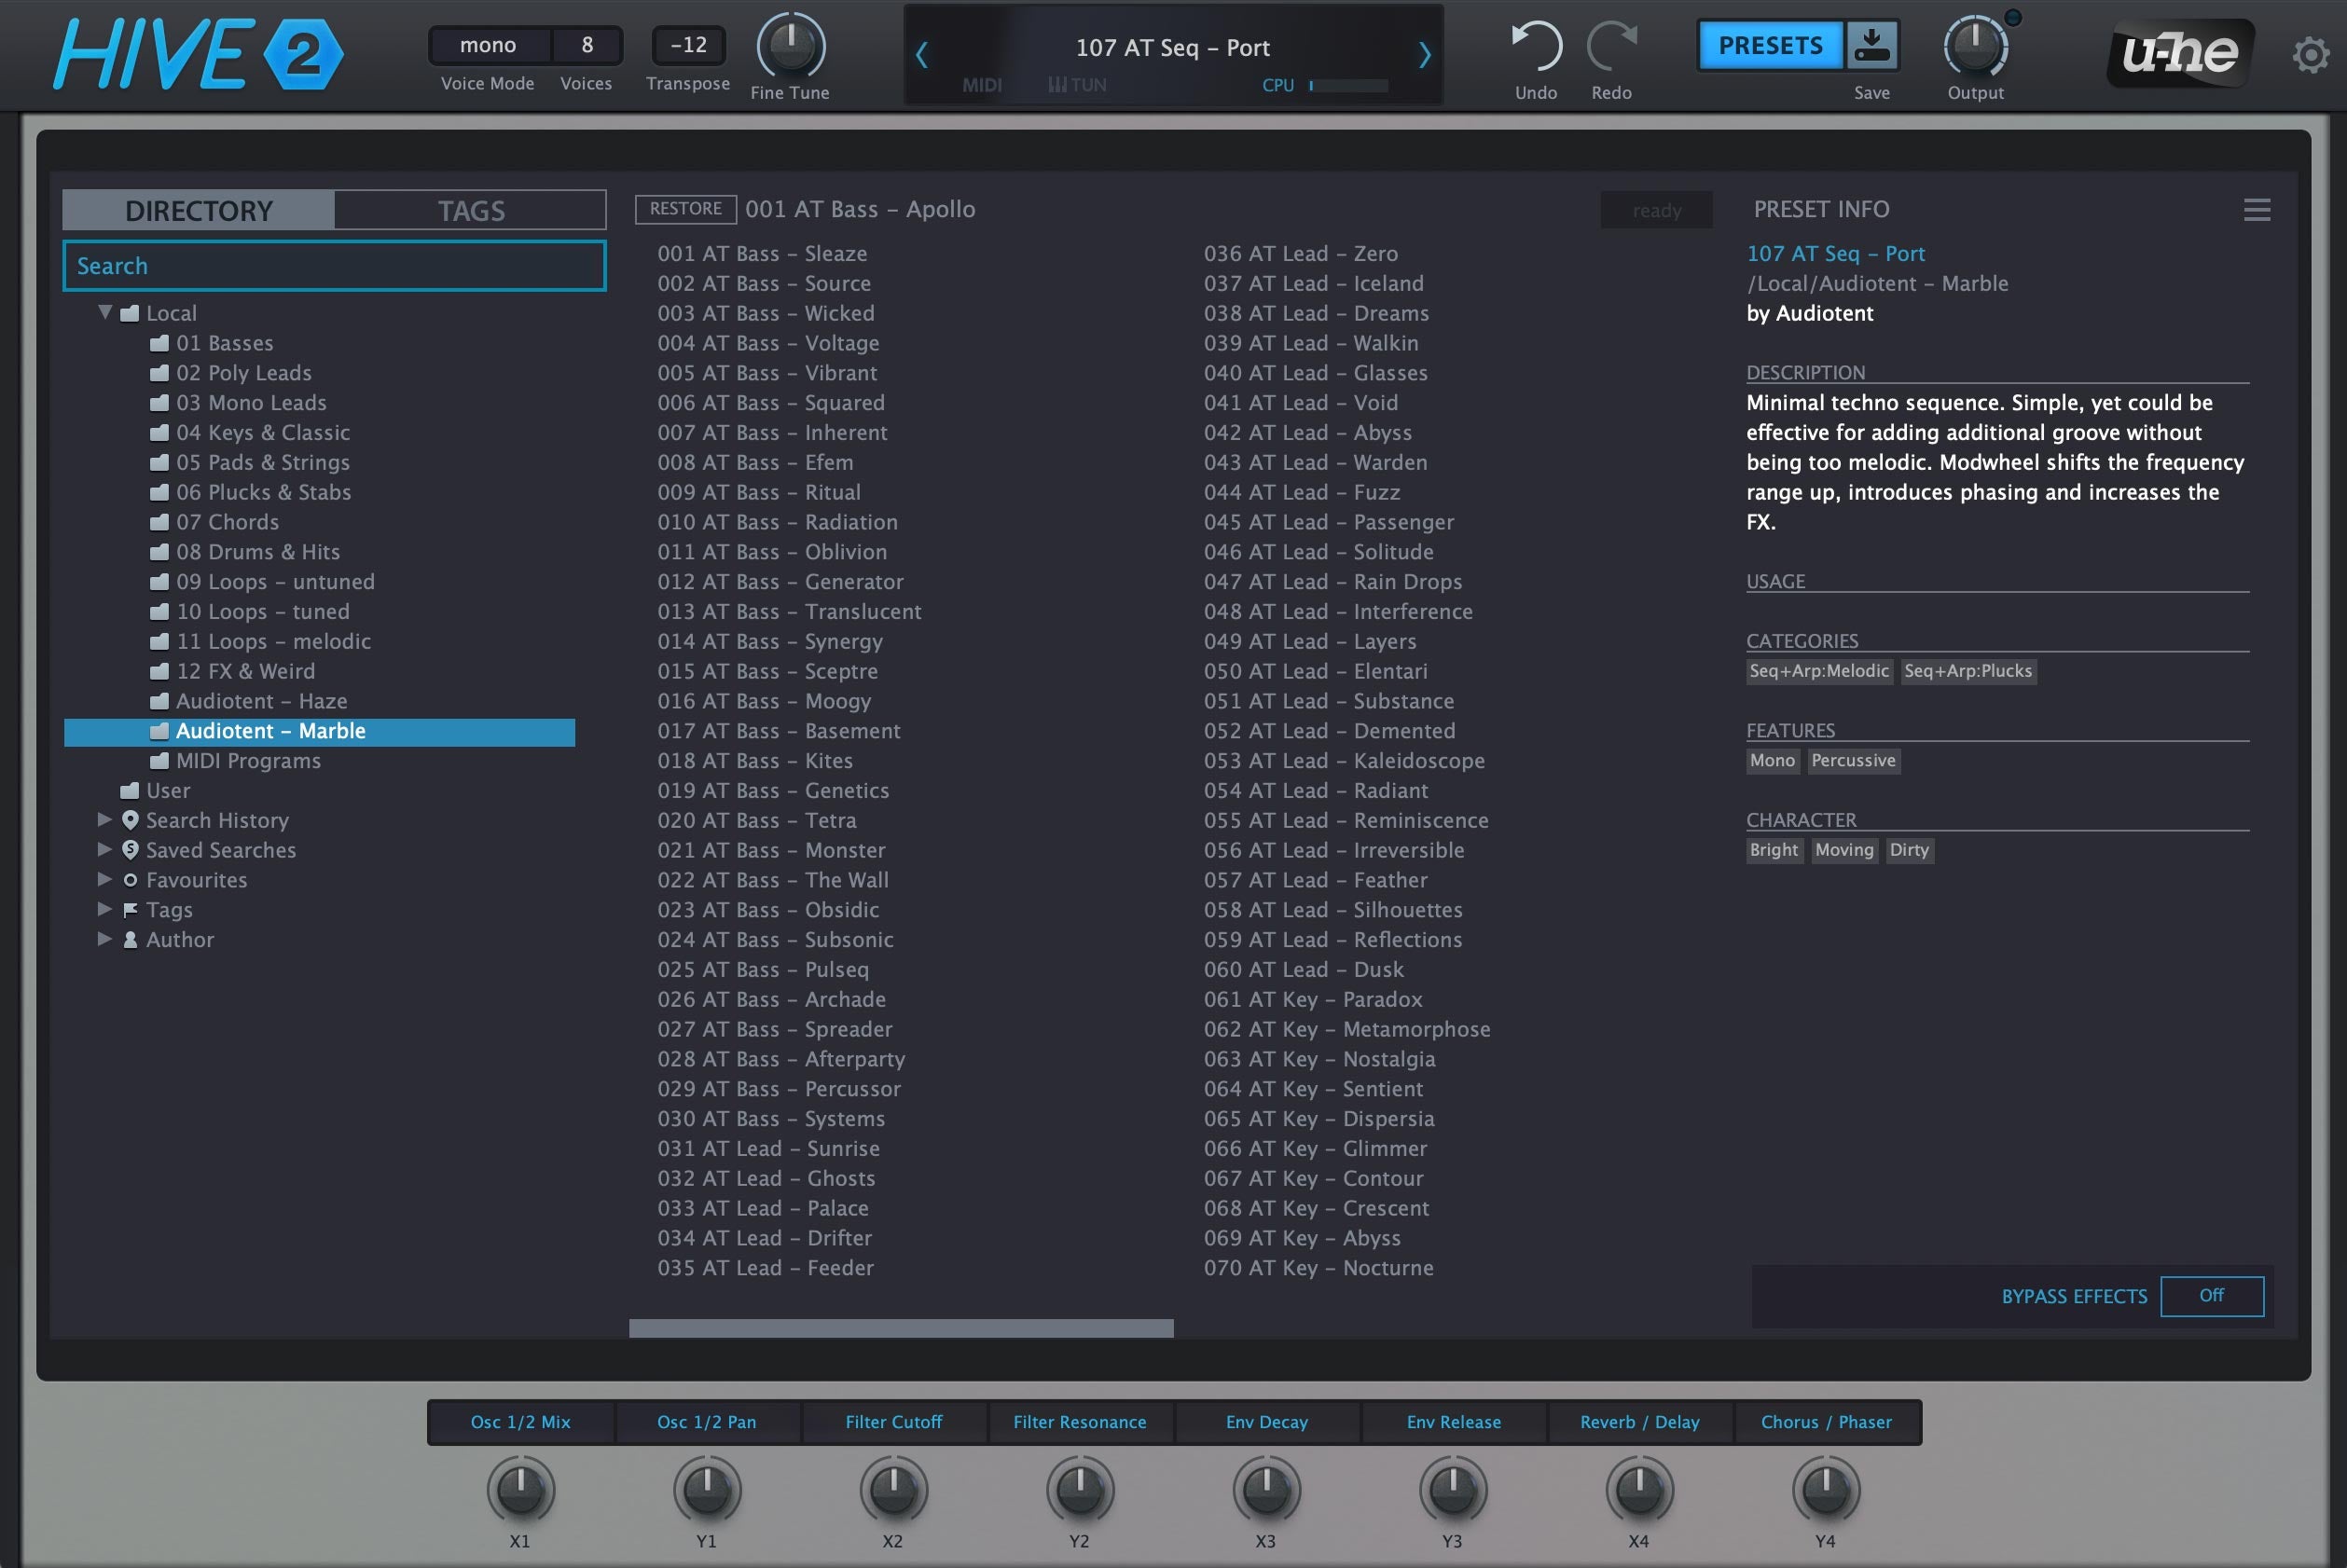Expand the Search History node
Viewport: 2347px width, 1568px height.
[104, 820]
